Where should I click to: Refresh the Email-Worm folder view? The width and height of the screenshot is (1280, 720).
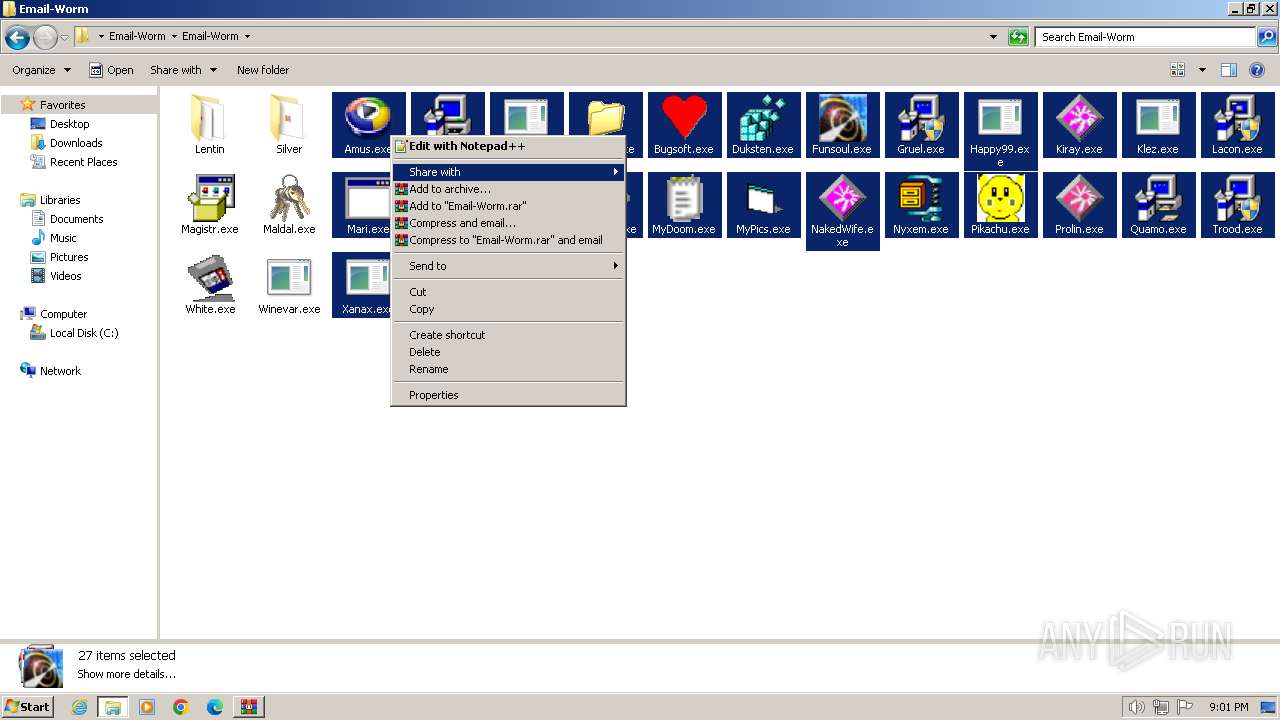click(x=1018, y=37)
